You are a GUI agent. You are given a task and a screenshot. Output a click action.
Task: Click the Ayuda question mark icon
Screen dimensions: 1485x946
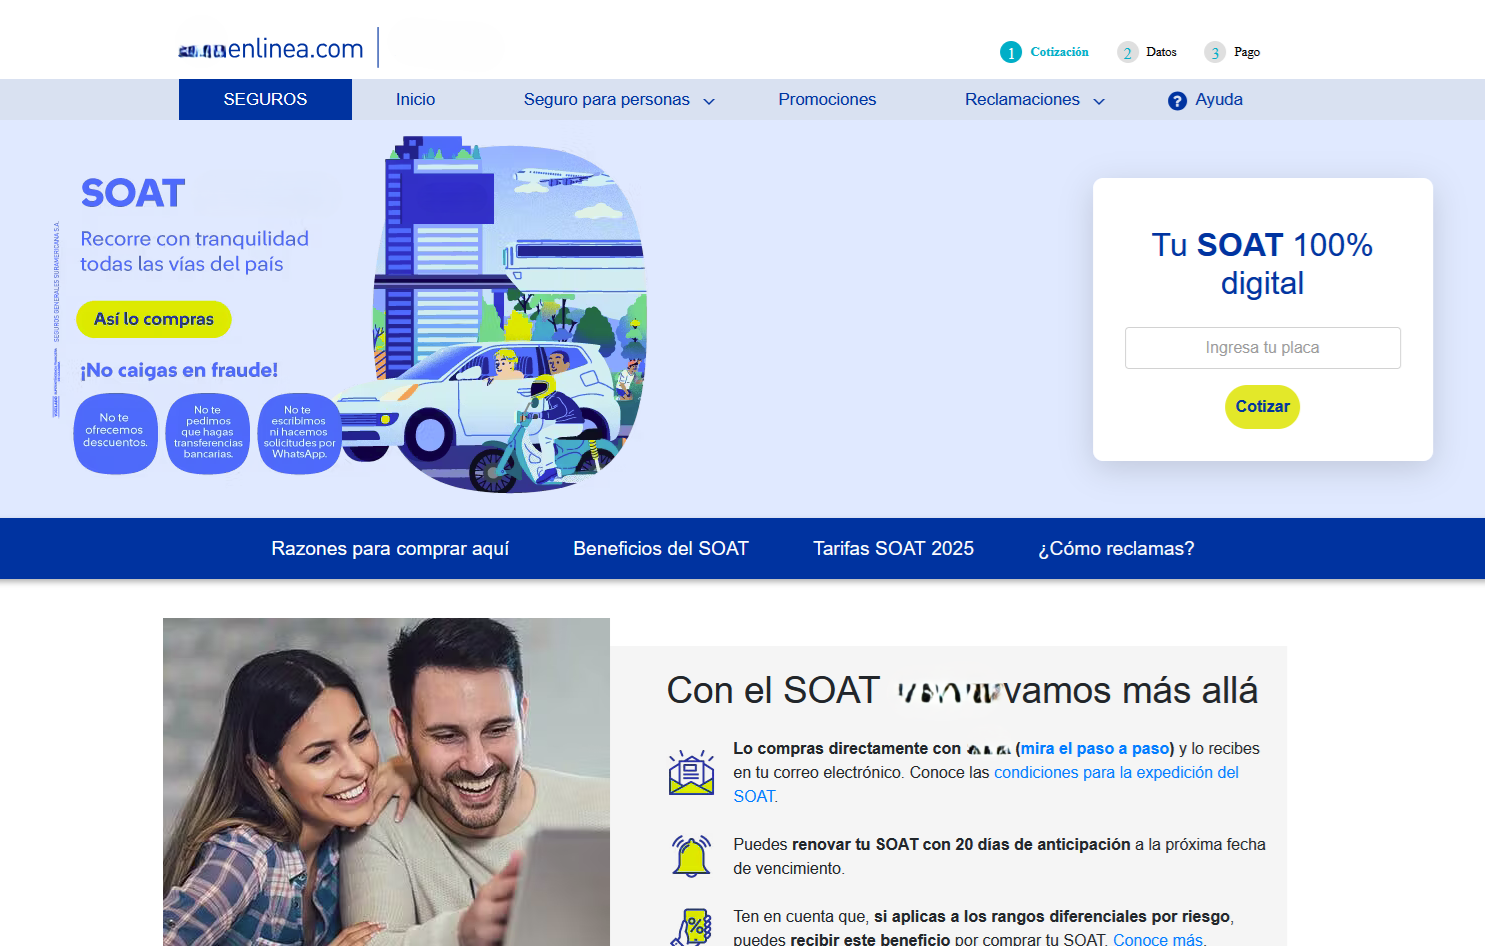pyautogui.click(x=1177, y=100)
